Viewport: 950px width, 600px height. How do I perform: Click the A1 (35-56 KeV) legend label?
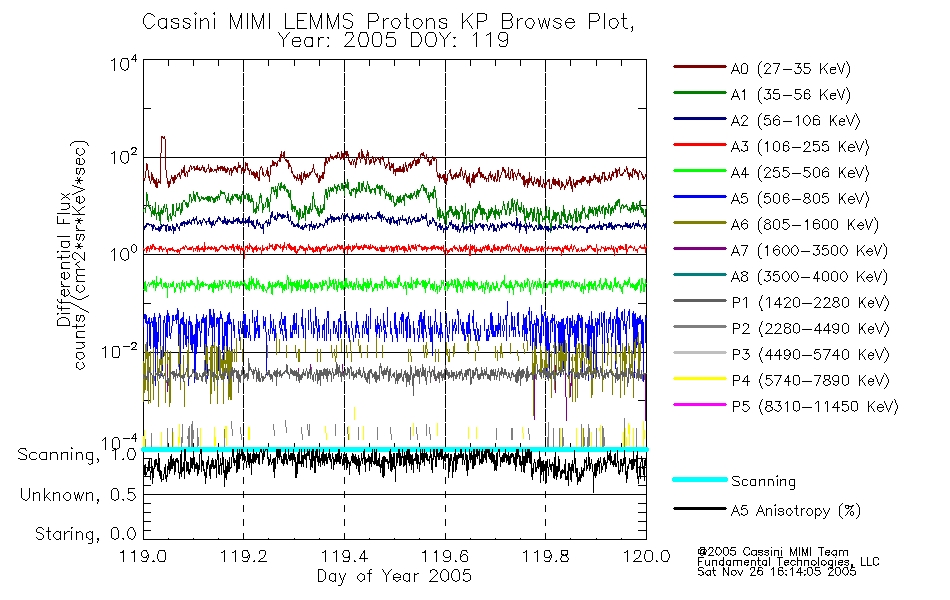(x=791, y=95)
